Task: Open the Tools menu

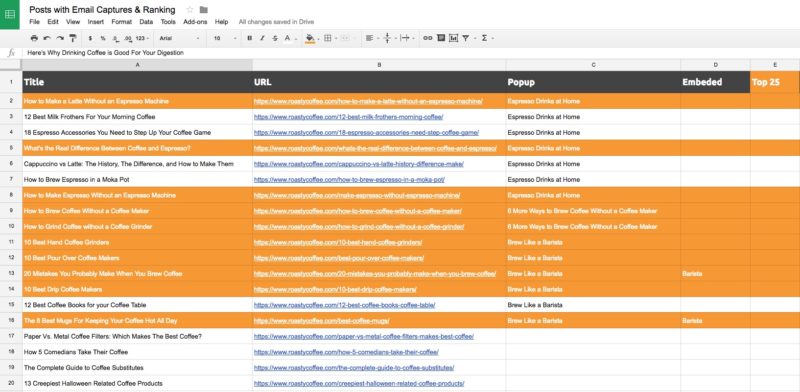Action: tap(168, 22)
